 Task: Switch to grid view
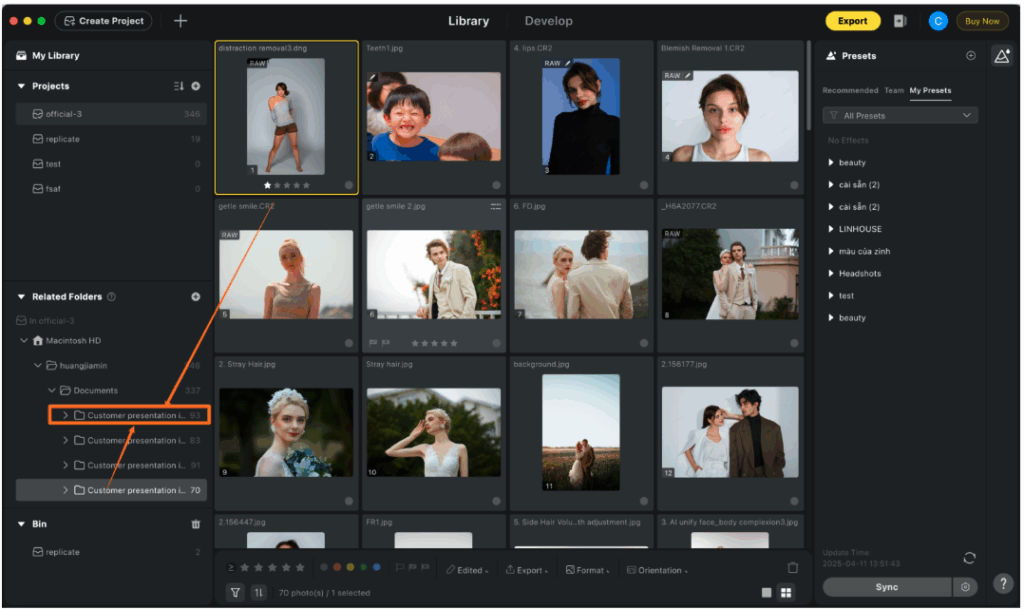coord(786,593)
